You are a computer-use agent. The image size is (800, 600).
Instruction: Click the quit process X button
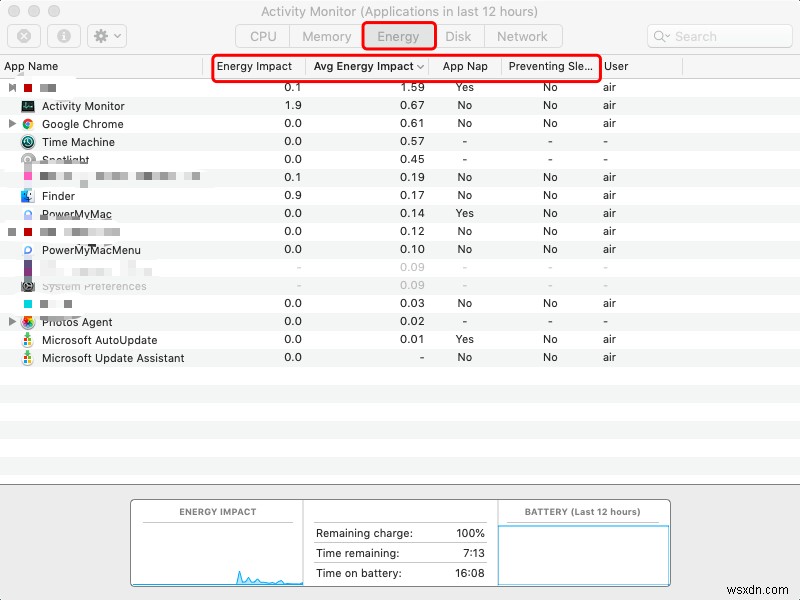click(23, 36)
